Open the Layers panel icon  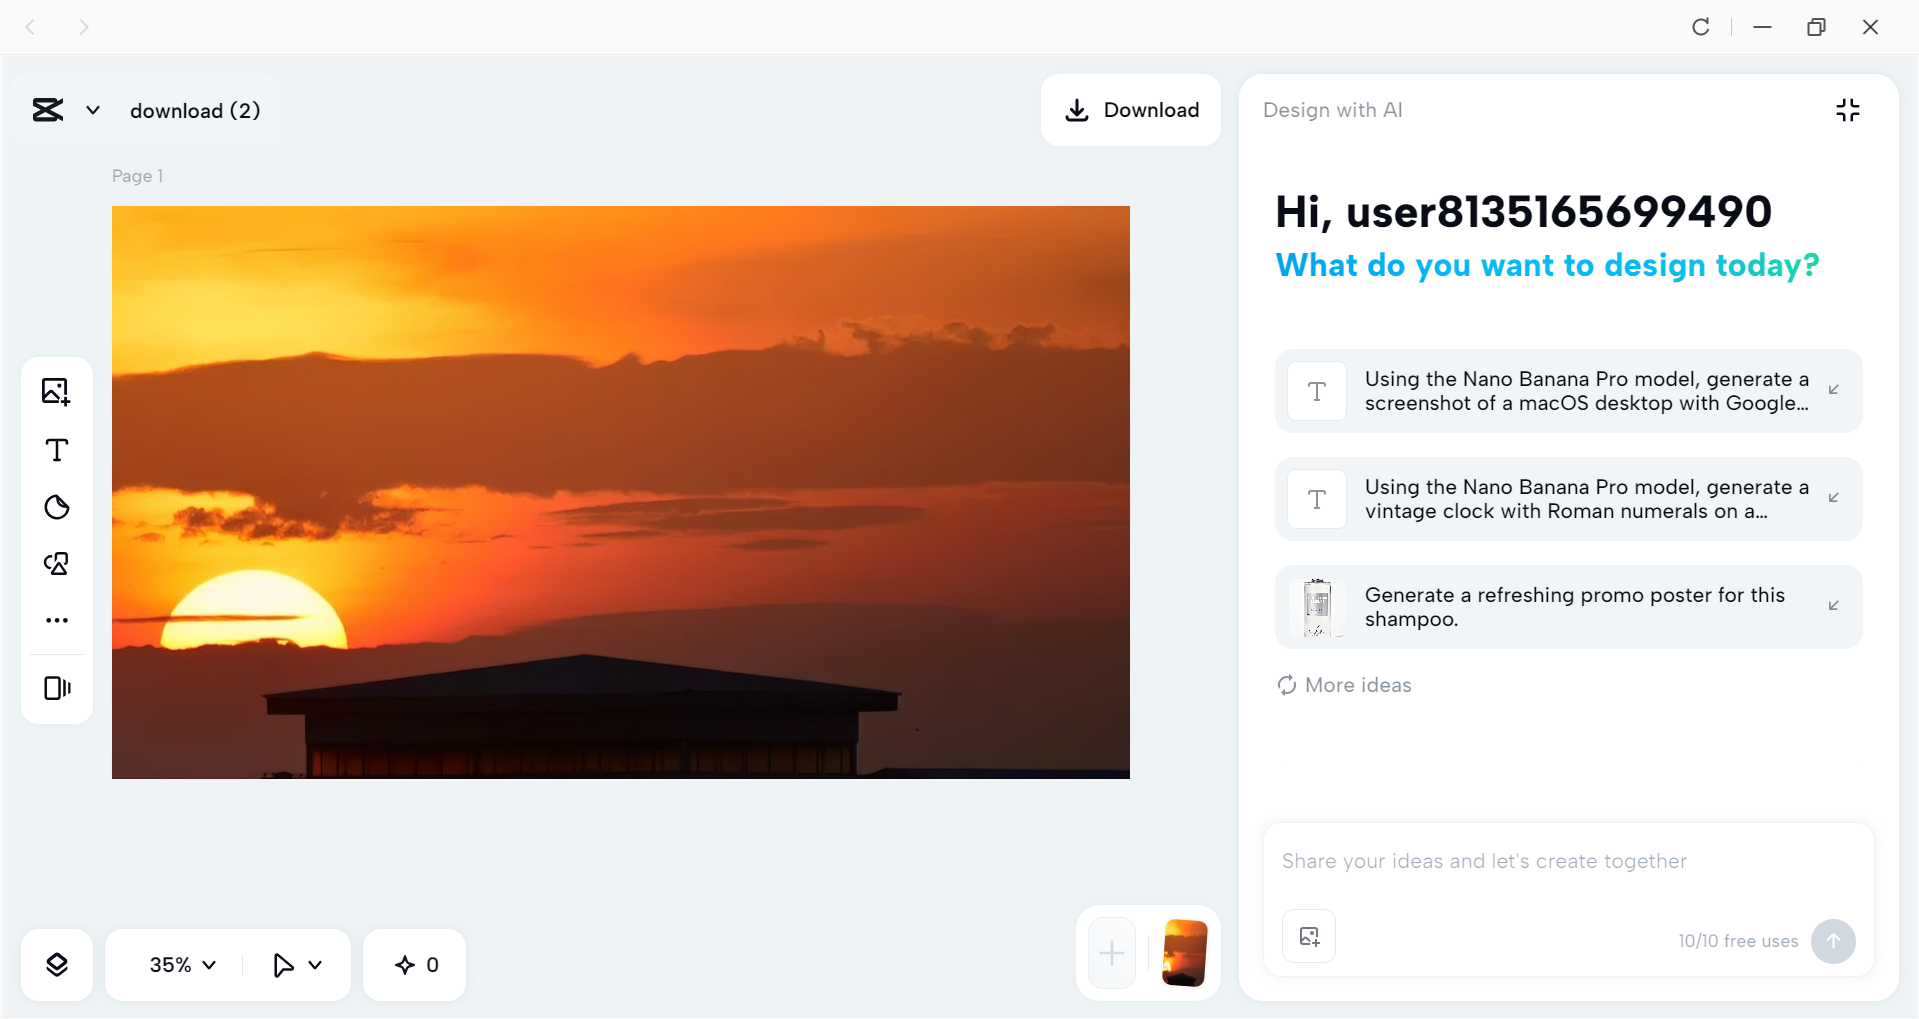click(57, 964)
